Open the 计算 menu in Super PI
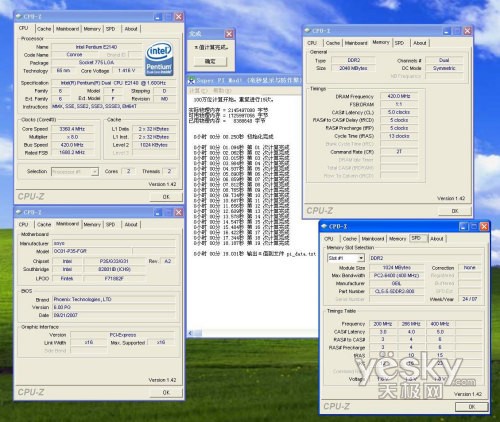 pos(198,91)
